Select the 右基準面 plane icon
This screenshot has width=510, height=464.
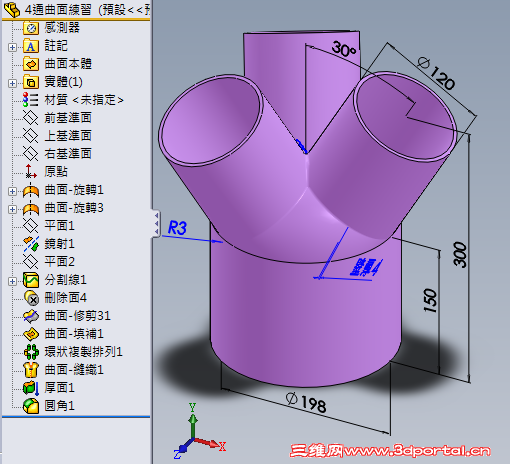click(31, 154)
